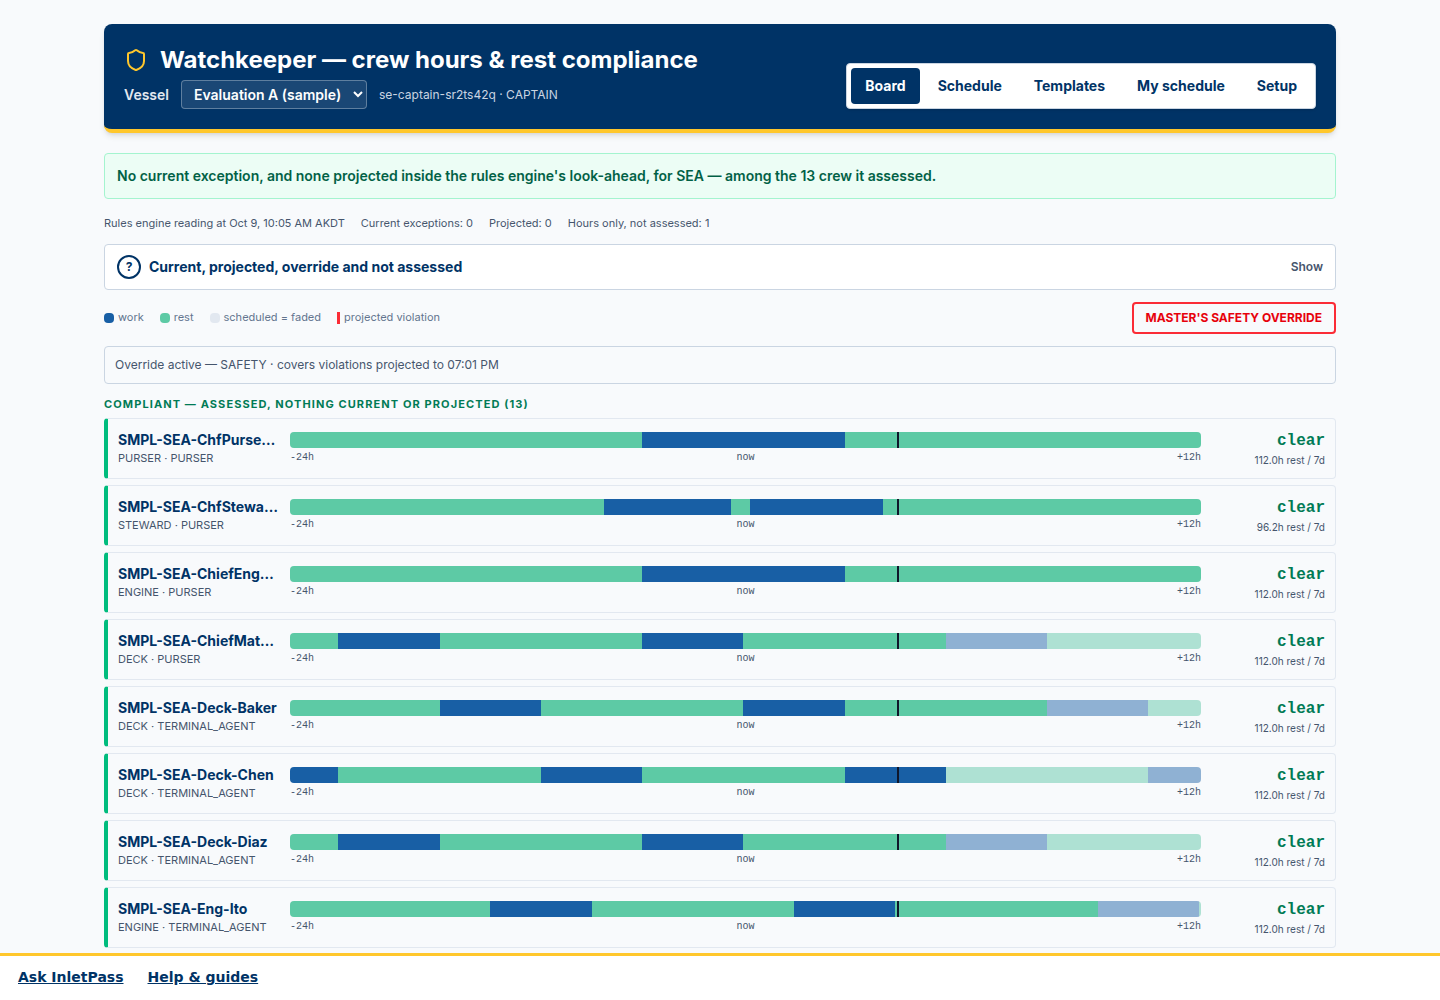The height and width of the screenshot is (1000, 1440).
Task: Click faded scheduled block on Eng-Ito timeline
Action: coord(1148,909)
